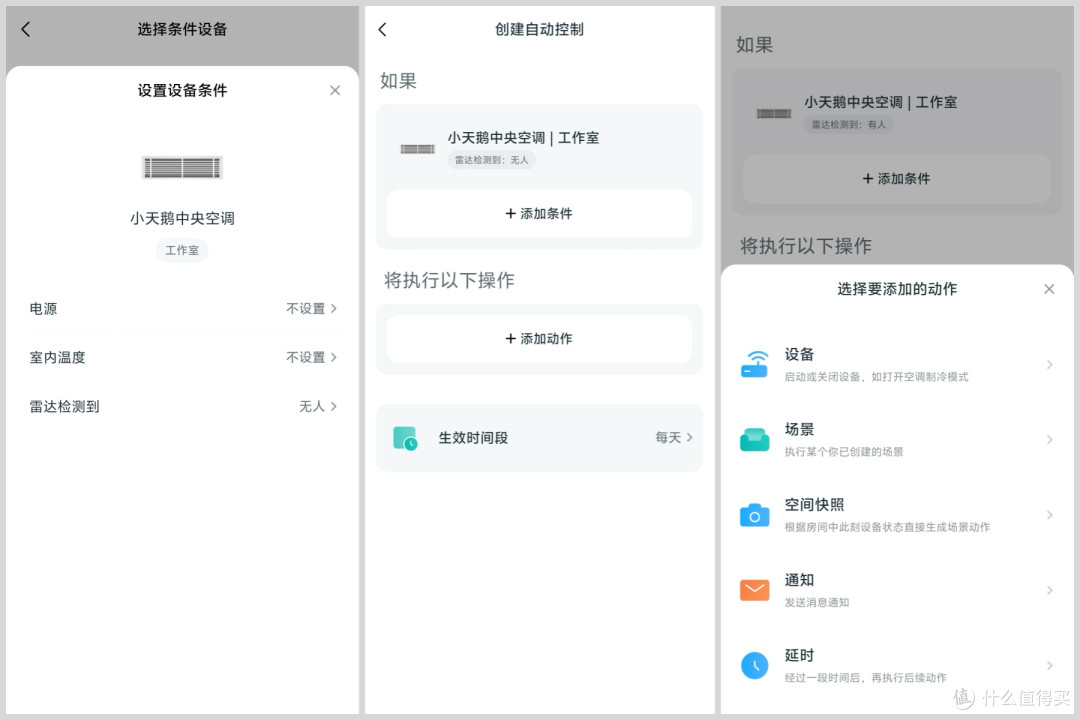Choose the 通知 action option

coord(896,590)
